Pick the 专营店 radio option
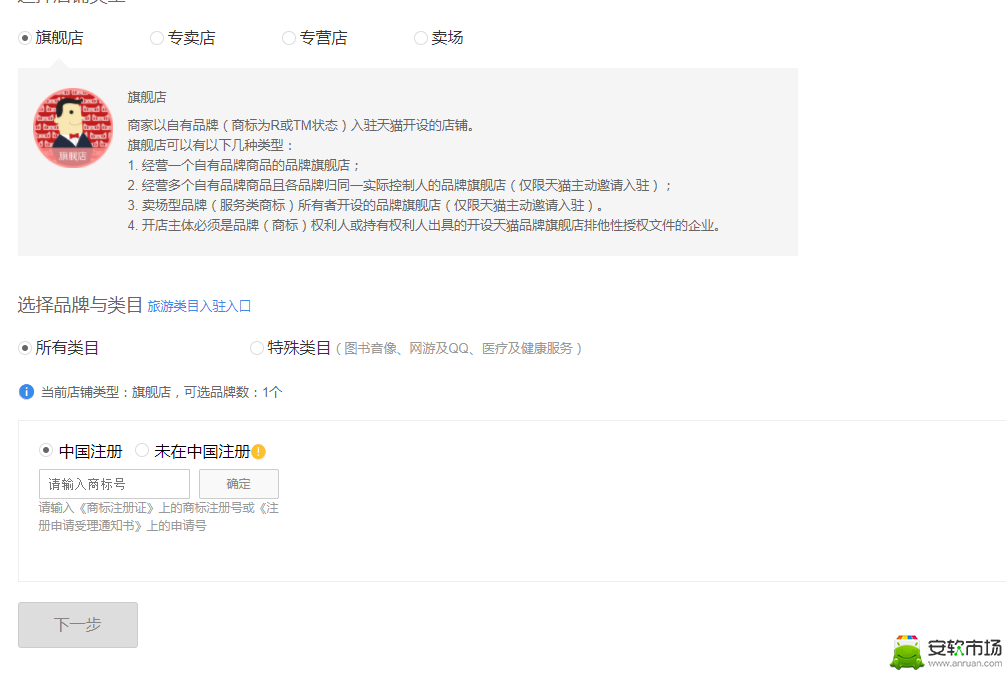 (x=289, y=38)
